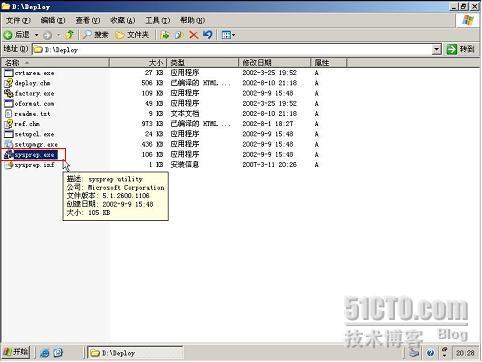Select the cvtarea.exe file icon

coord(9,73)
